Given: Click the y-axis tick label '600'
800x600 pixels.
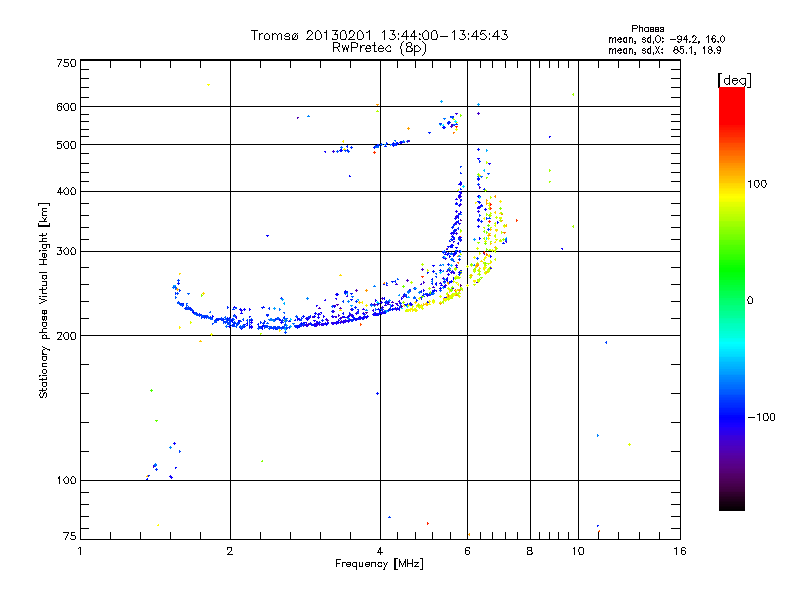Looking at the screenshot, I should point(67,107).
